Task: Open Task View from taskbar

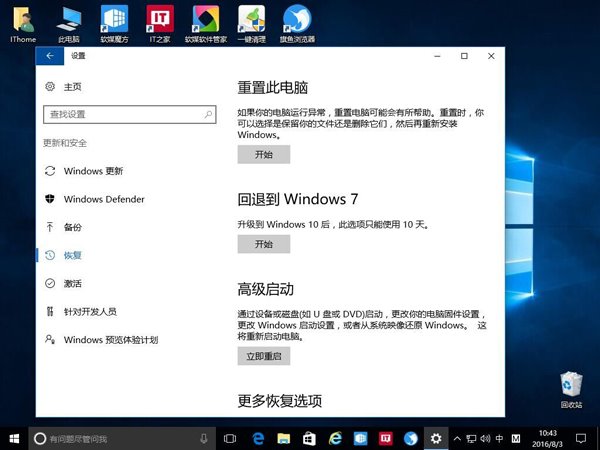Action: pyautogui.click(x=230, y=439)
